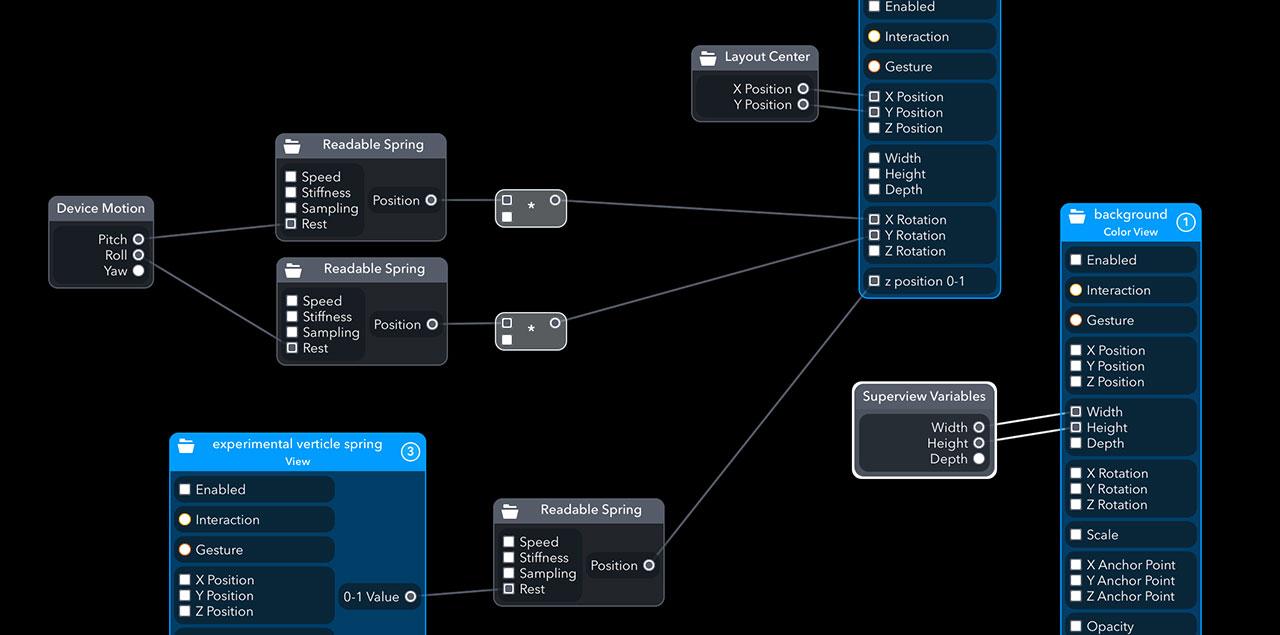Image resolution: width=1280 pixels, height=635 pixels.
Task: Click Width output port in Superview Variables
Action: click(x=979, y=427)
